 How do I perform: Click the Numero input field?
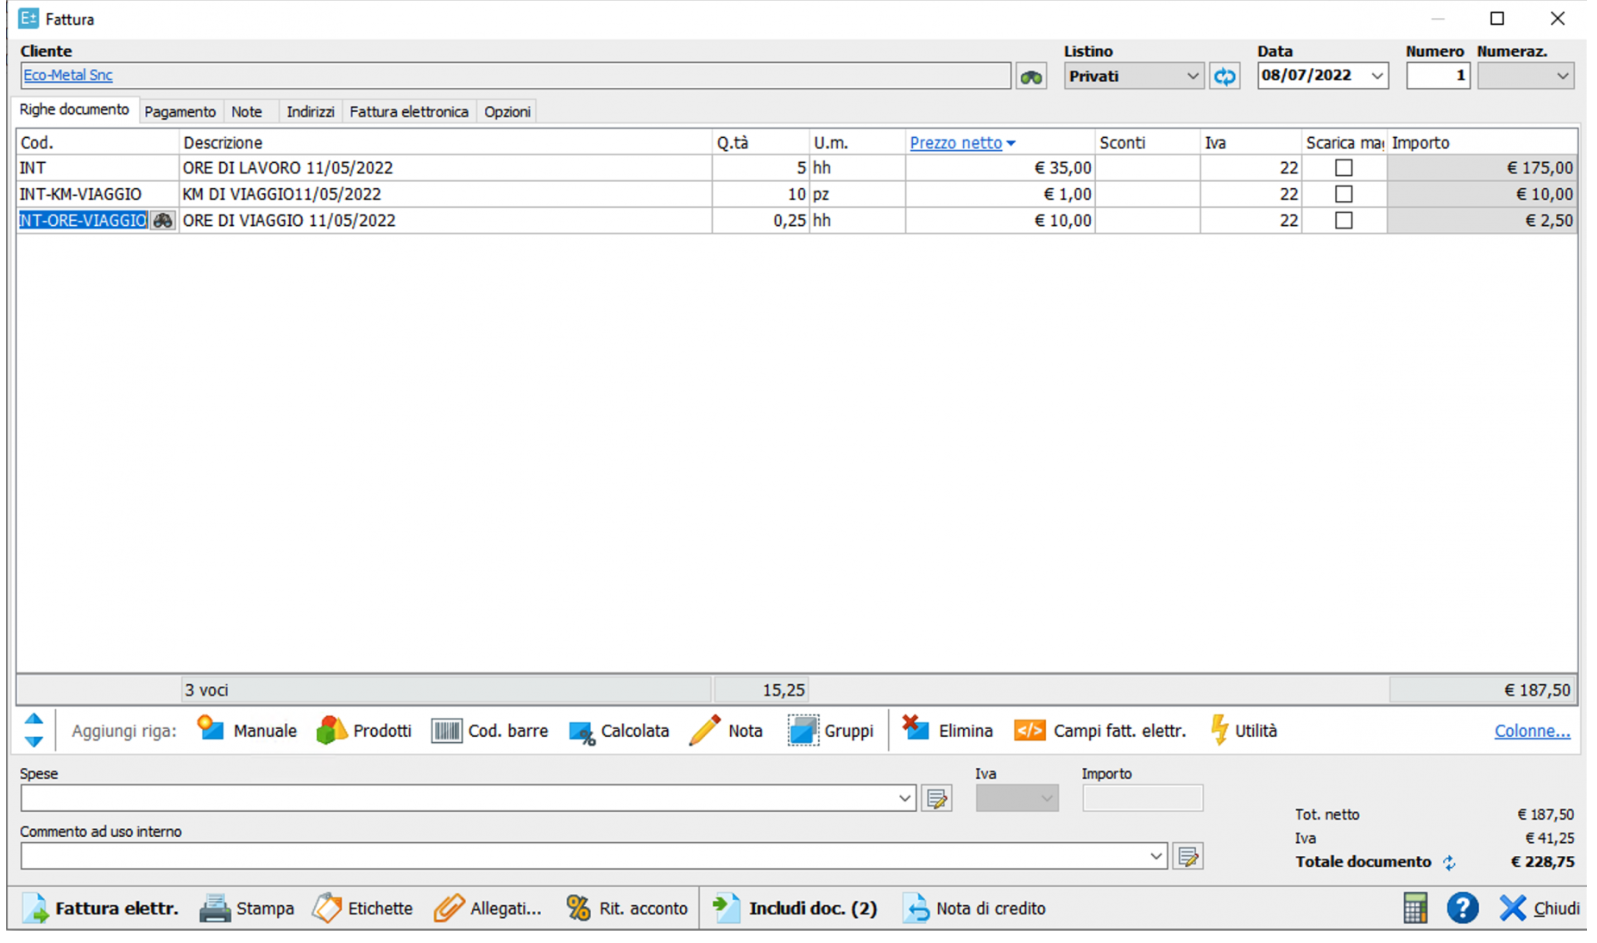tap(1437, 76)
